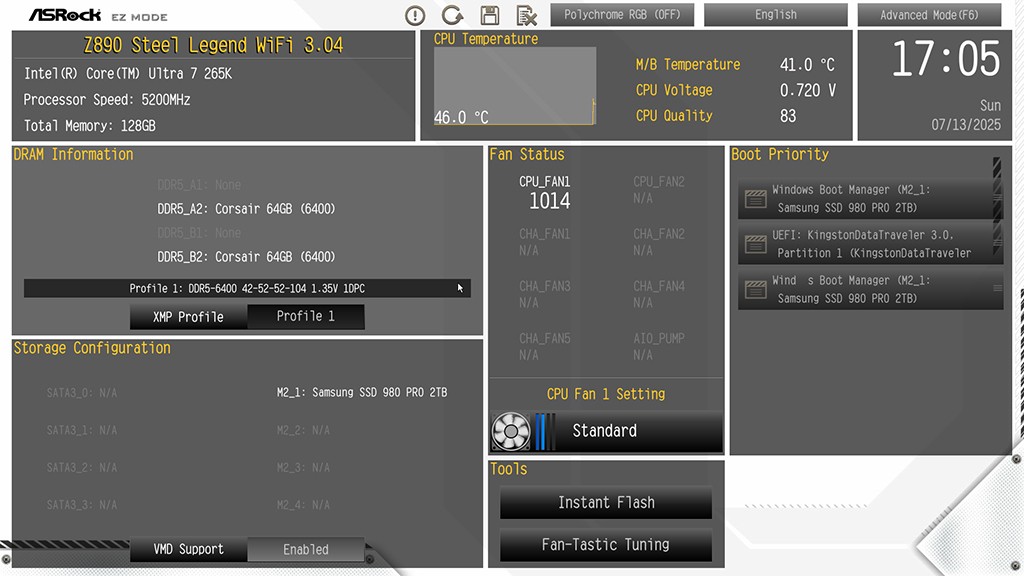Click the M2_2: N/A entry

pos(303,430)
